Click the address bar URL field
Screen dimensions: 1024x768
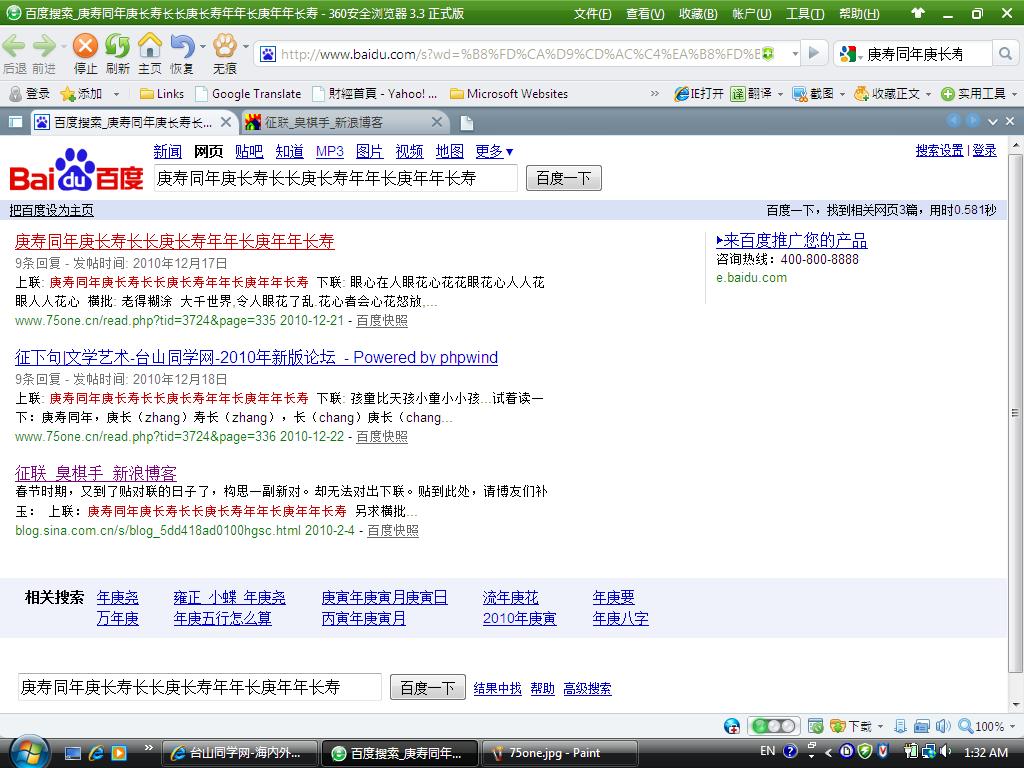pyautogui.click(x=520, y=54)
